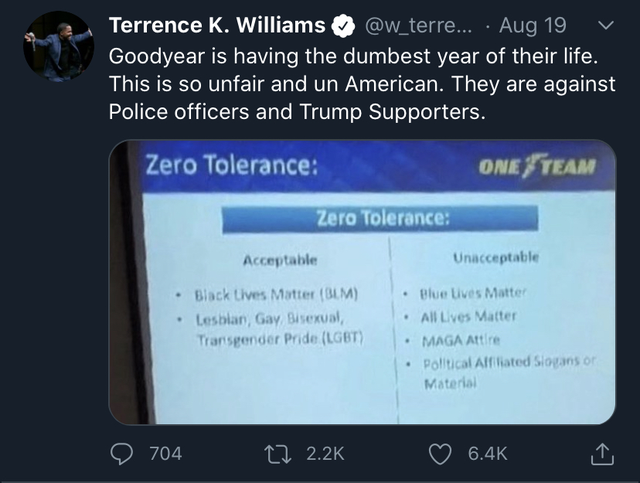Open Terrence K. Williams' profile avatar
This screenshot has width=640, height=483.
57,45
